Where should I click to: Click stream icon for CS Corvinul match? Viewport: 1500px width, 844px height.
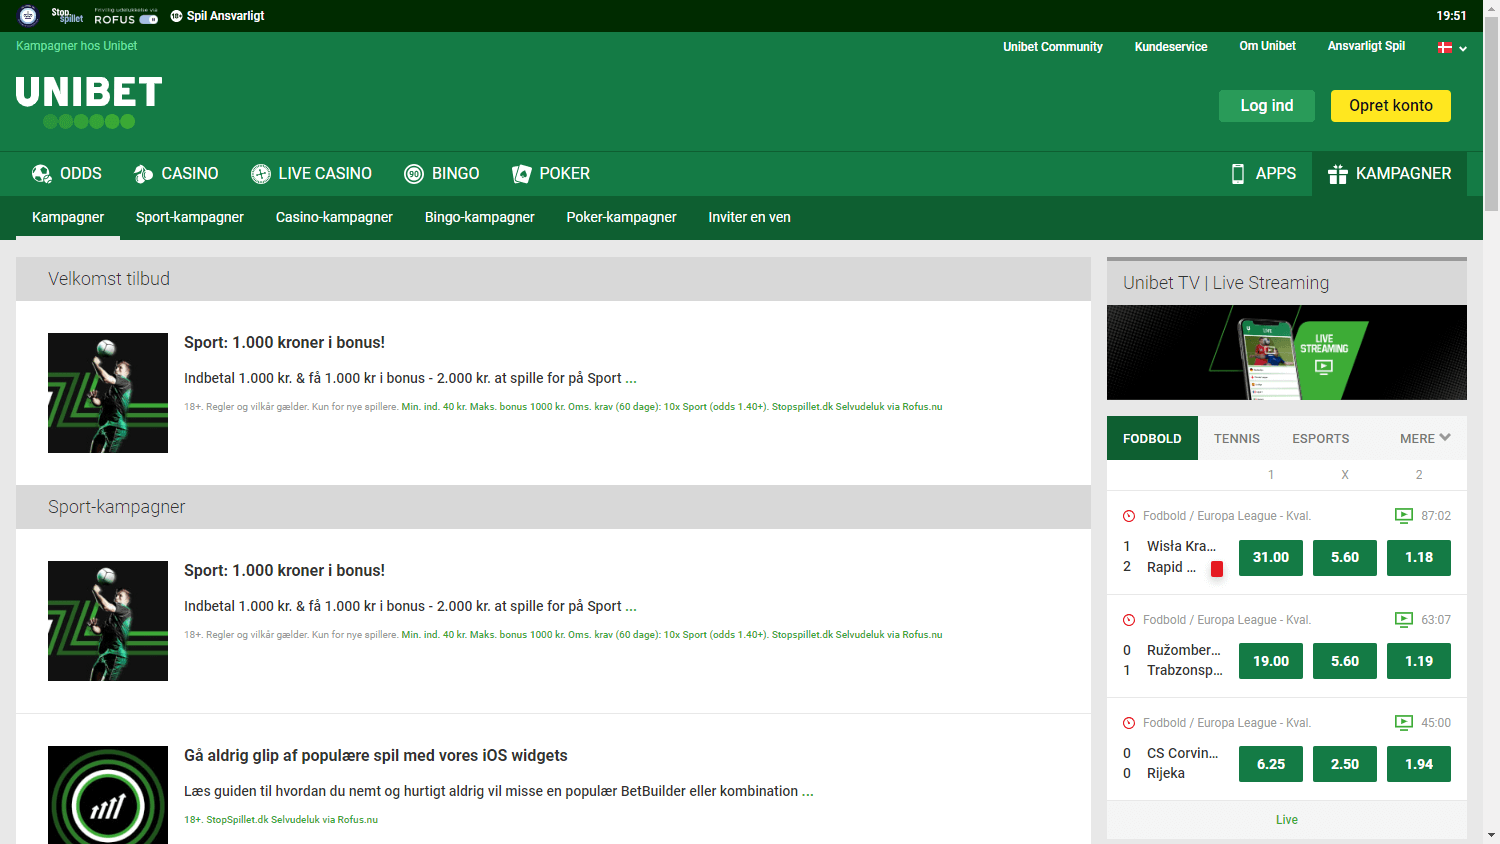click(1404, 723)
